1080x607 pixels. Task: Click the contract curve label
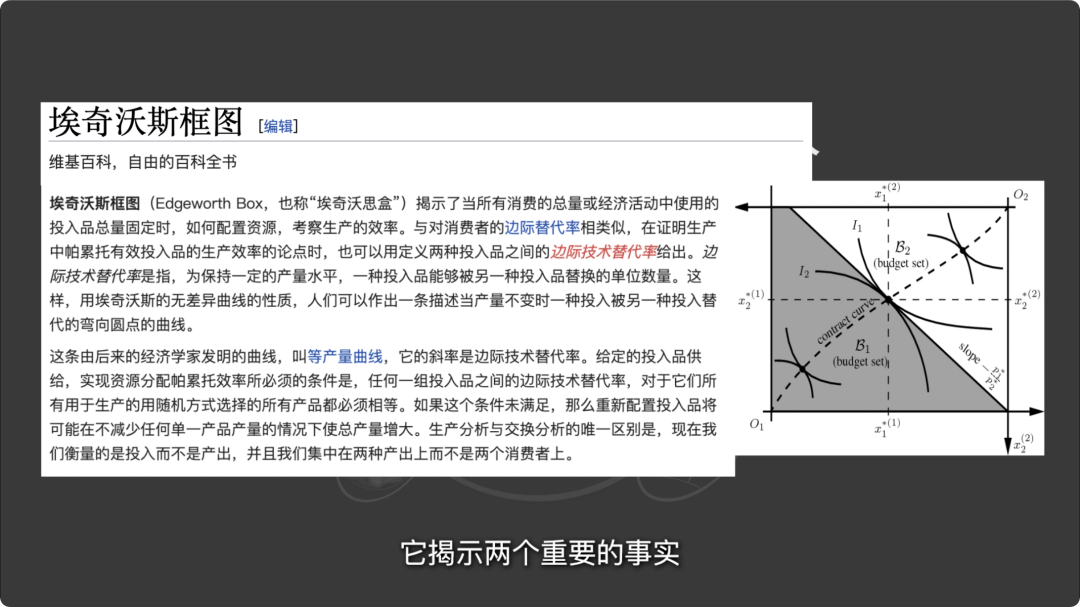845,322
